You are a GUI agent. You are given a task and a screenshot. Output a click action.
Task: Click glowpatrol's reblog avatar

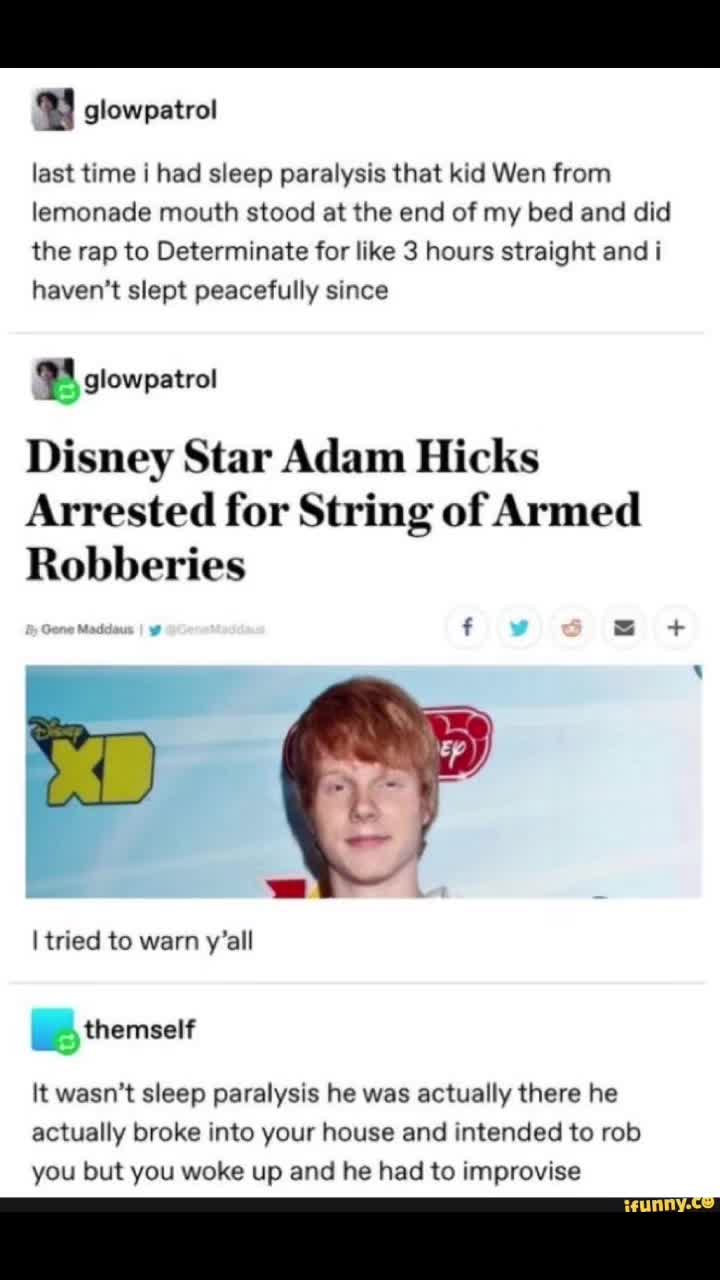pos(54,380)
